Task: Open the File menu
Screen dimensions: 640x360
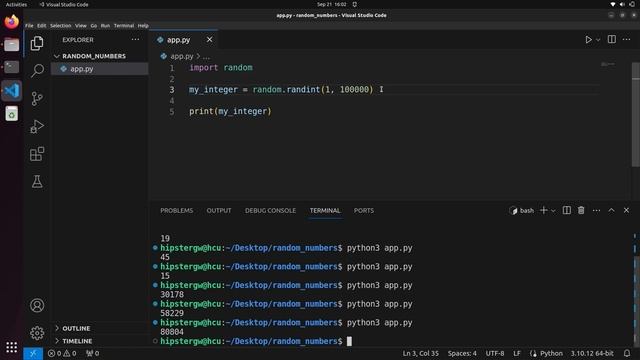Action: pyautogui.click(x=29, y=25)
